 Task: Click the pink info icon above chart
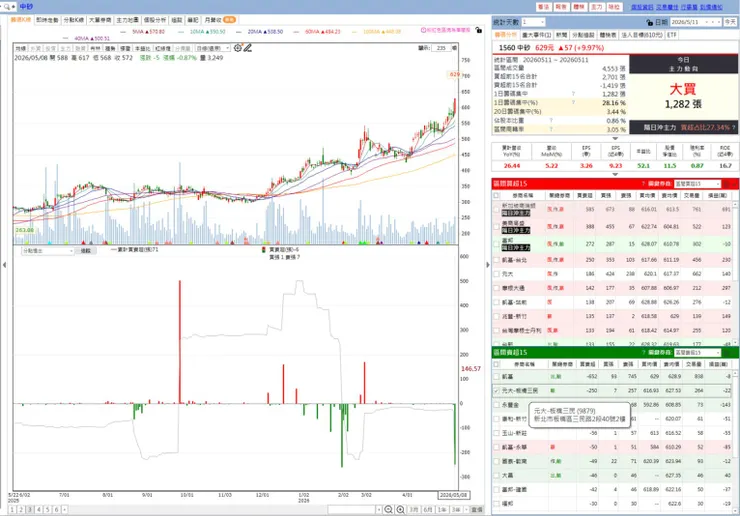point(423,30)
